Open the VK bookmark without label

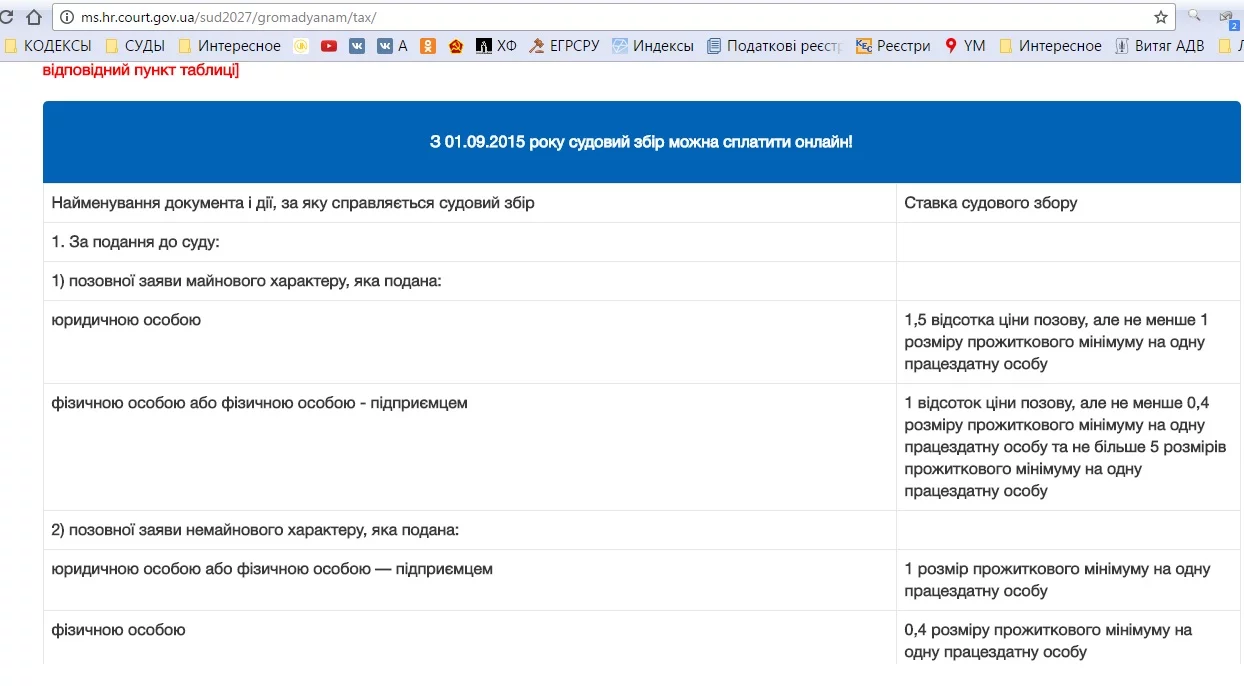[x=357, y=46]
